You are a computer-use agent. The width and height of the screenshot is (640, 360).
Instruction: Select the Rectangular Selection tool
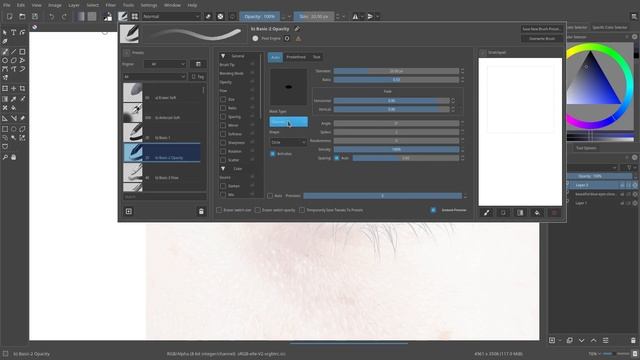point(5,129)
